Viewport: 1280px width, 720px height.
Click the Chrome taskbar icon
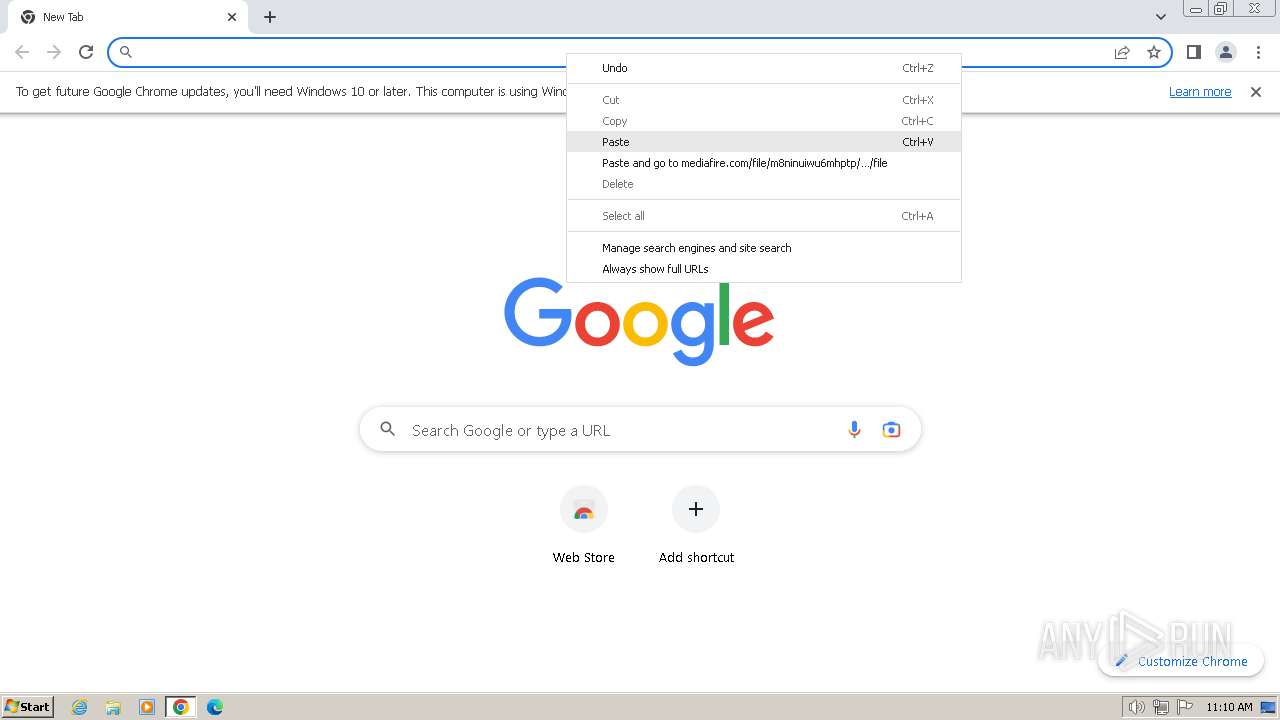[x=181, y=707]
